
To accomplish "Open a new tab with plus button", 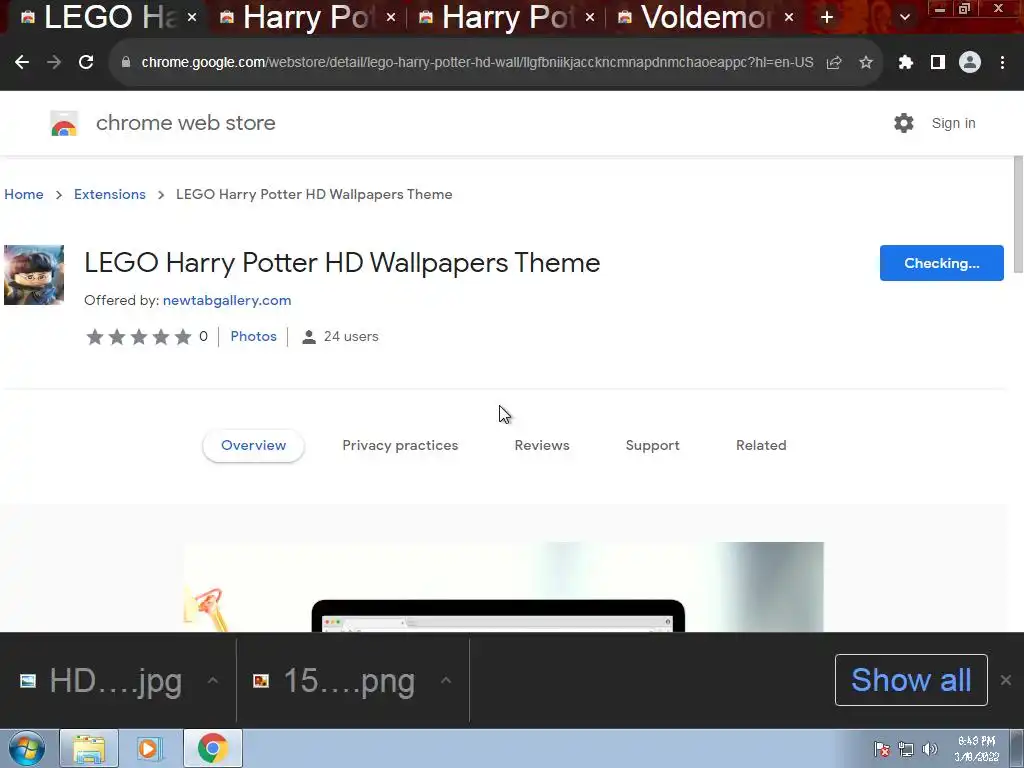I will coord(827,18).
